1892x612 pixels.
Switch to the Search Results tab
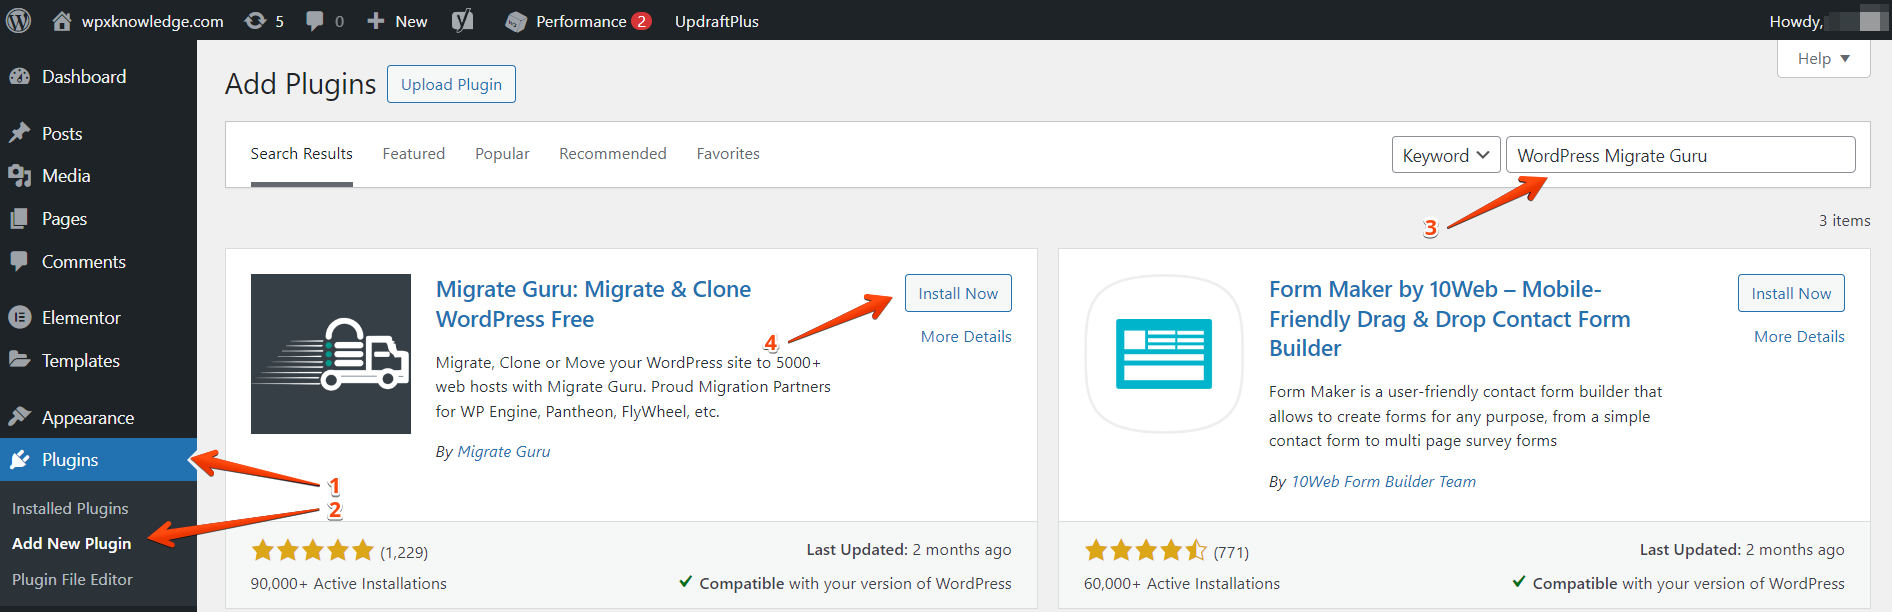click(x=301, y=154)
